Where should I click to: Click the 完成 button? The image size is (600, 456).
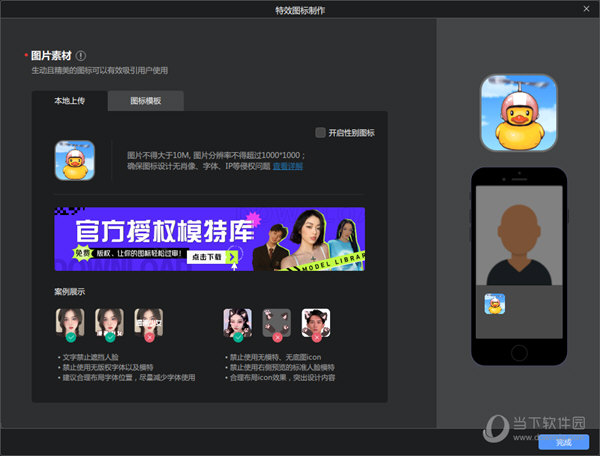(564, 442)
